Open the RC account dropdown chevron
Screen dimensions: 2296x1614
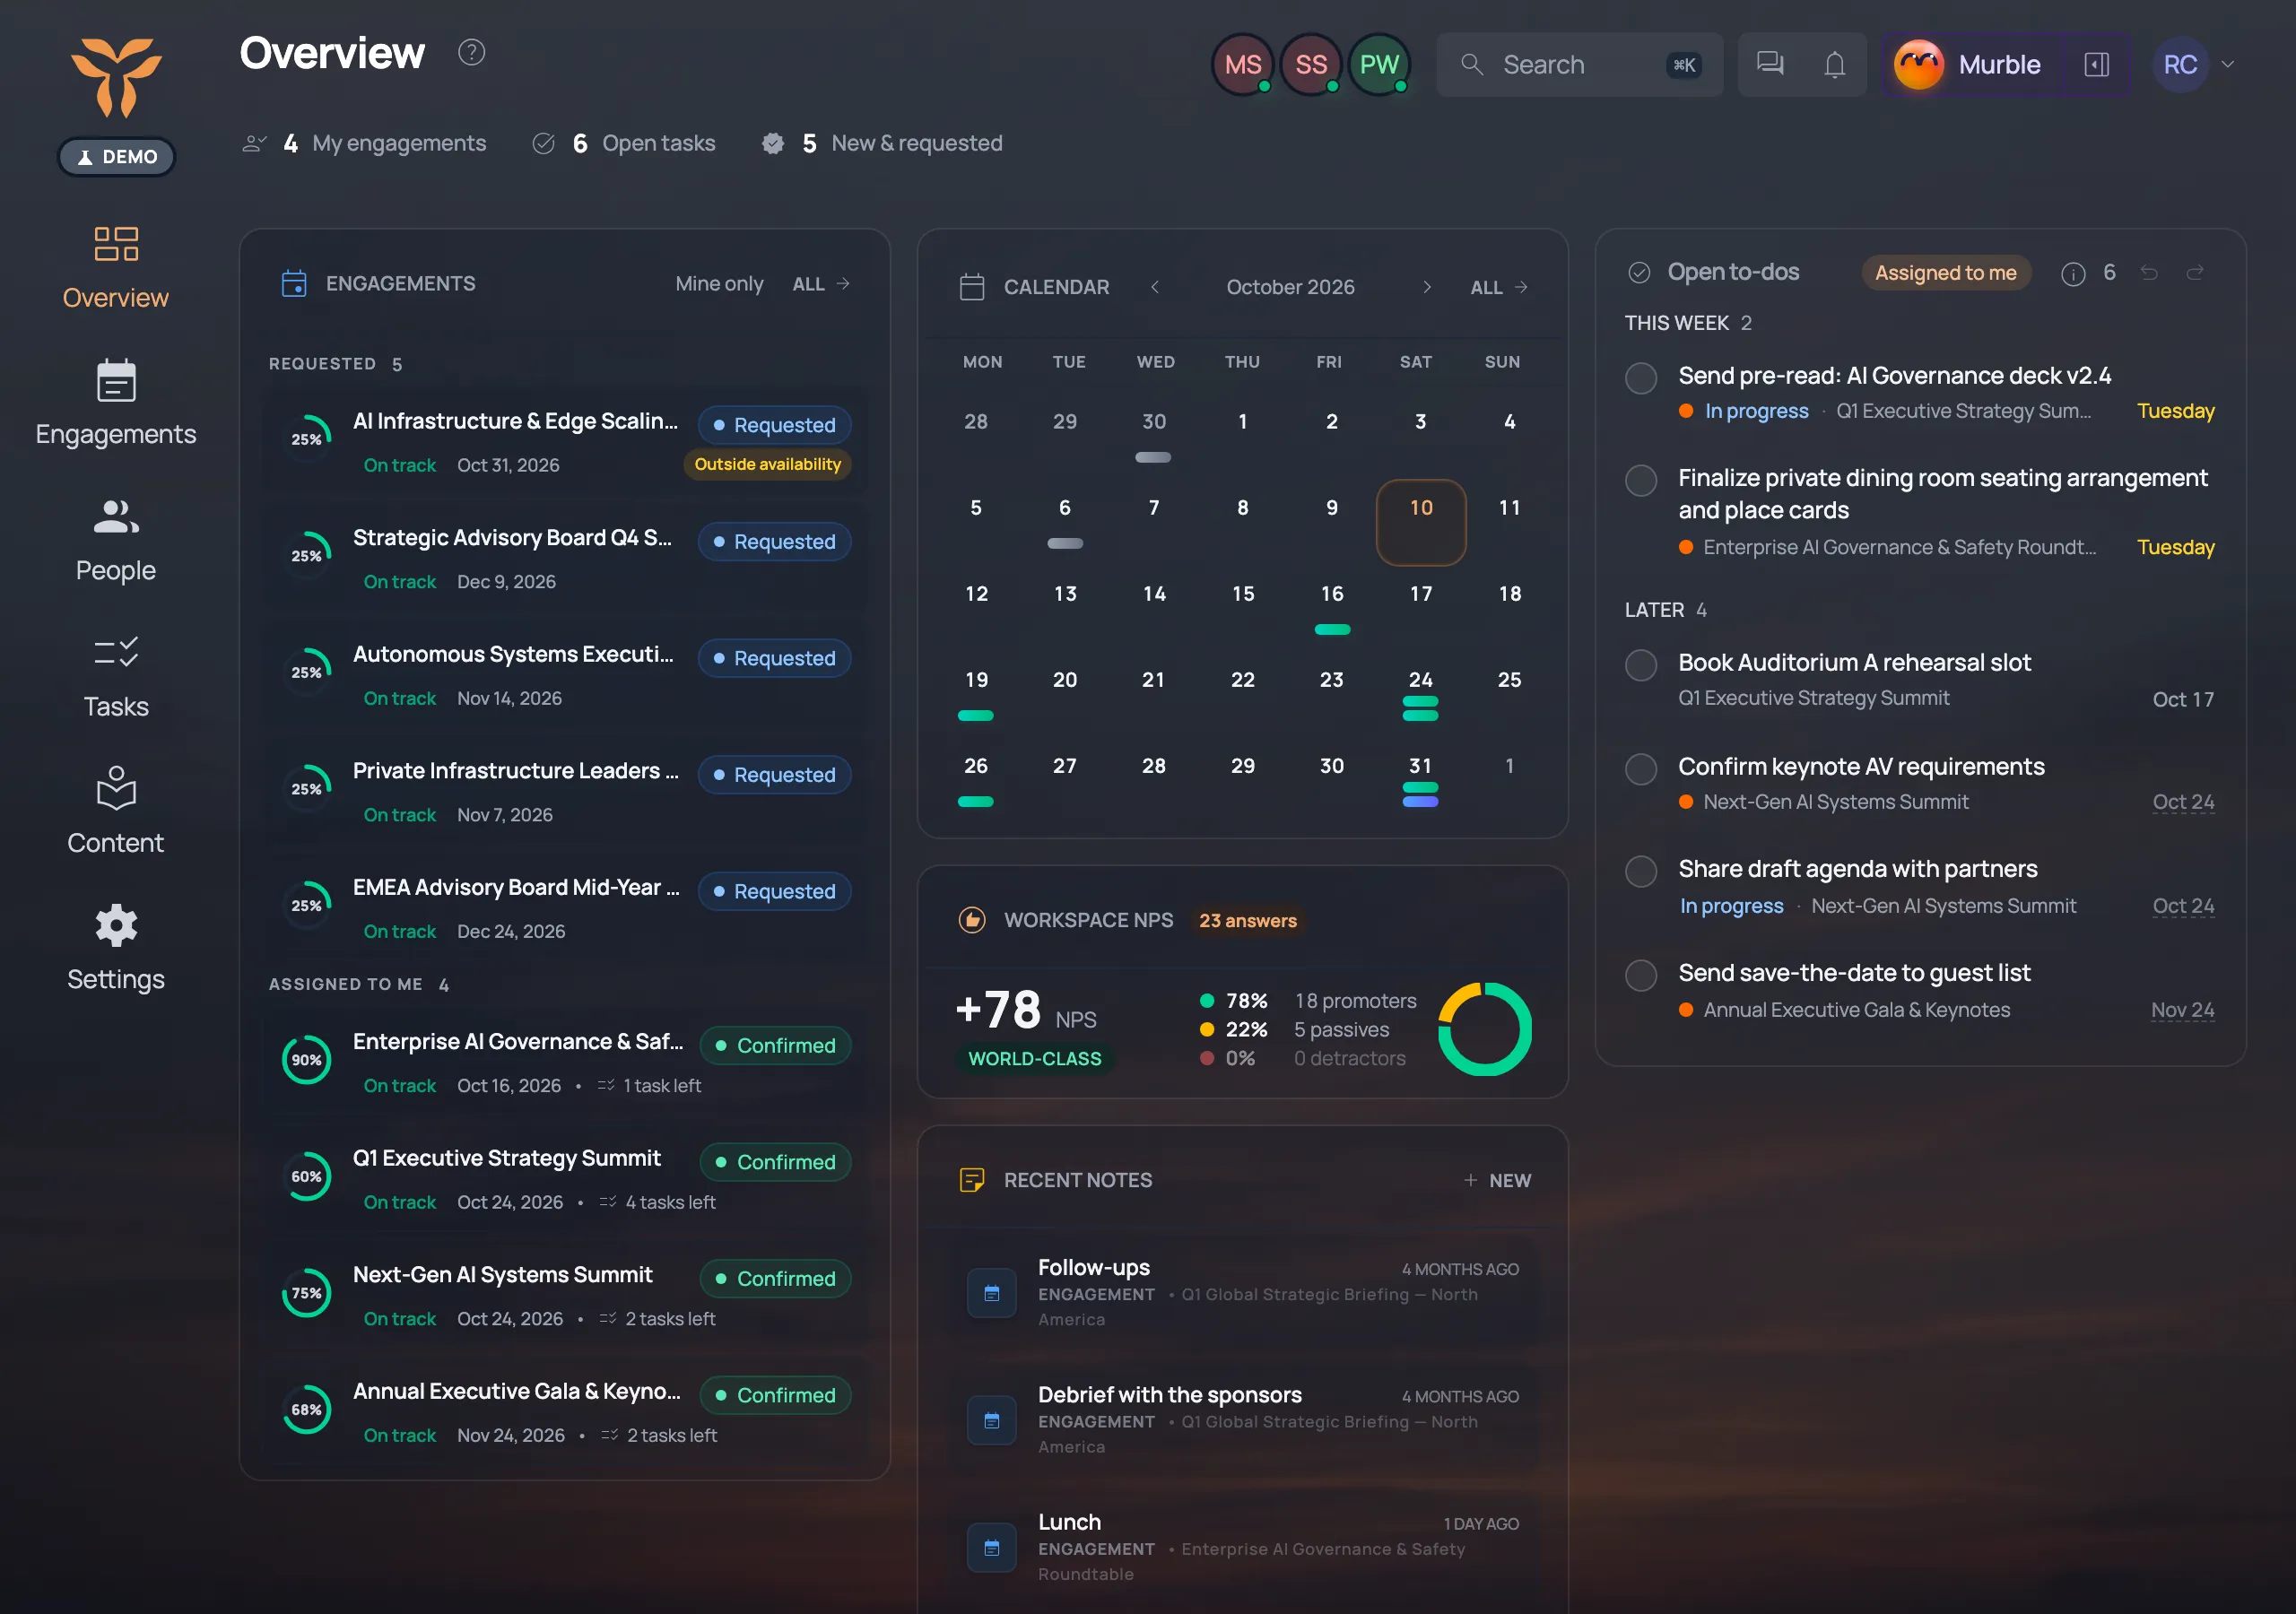[x=2228, y=64]
